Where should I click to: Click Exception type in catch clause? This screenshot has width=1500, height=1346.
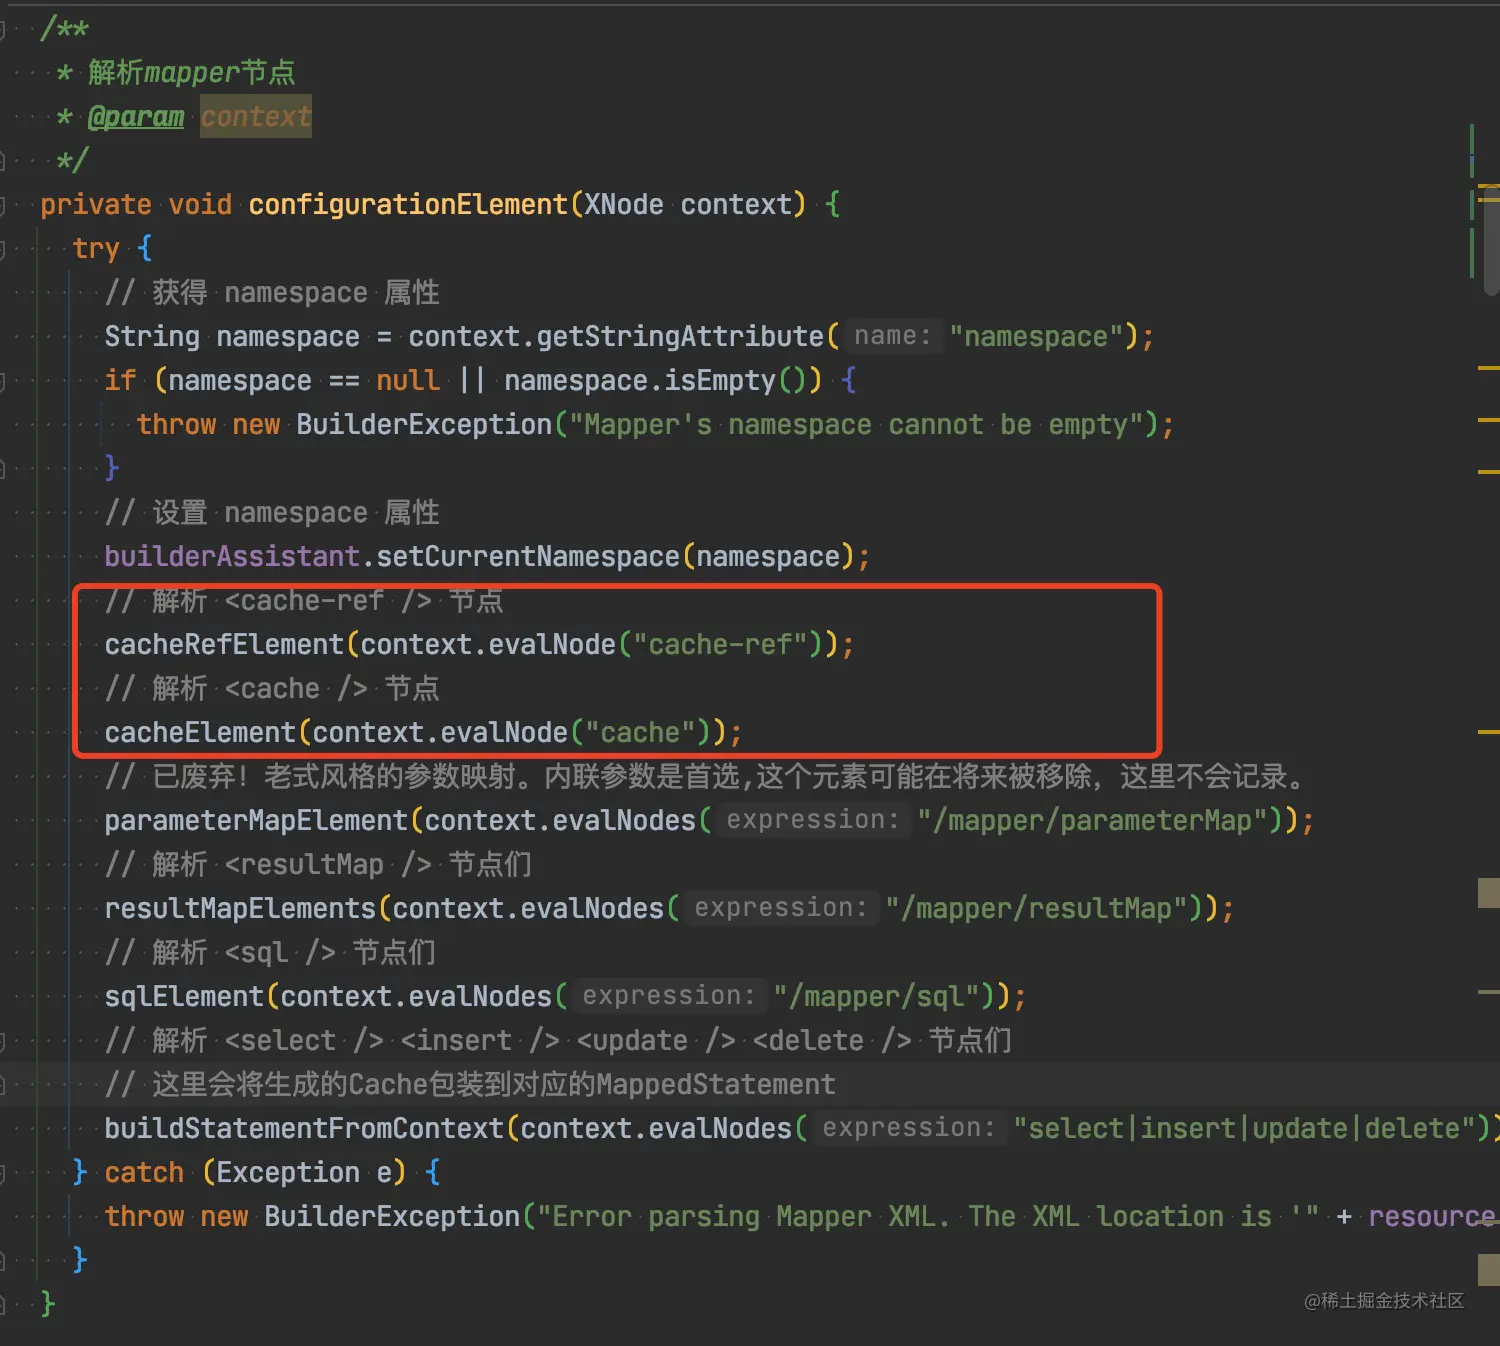(288, 1173)
